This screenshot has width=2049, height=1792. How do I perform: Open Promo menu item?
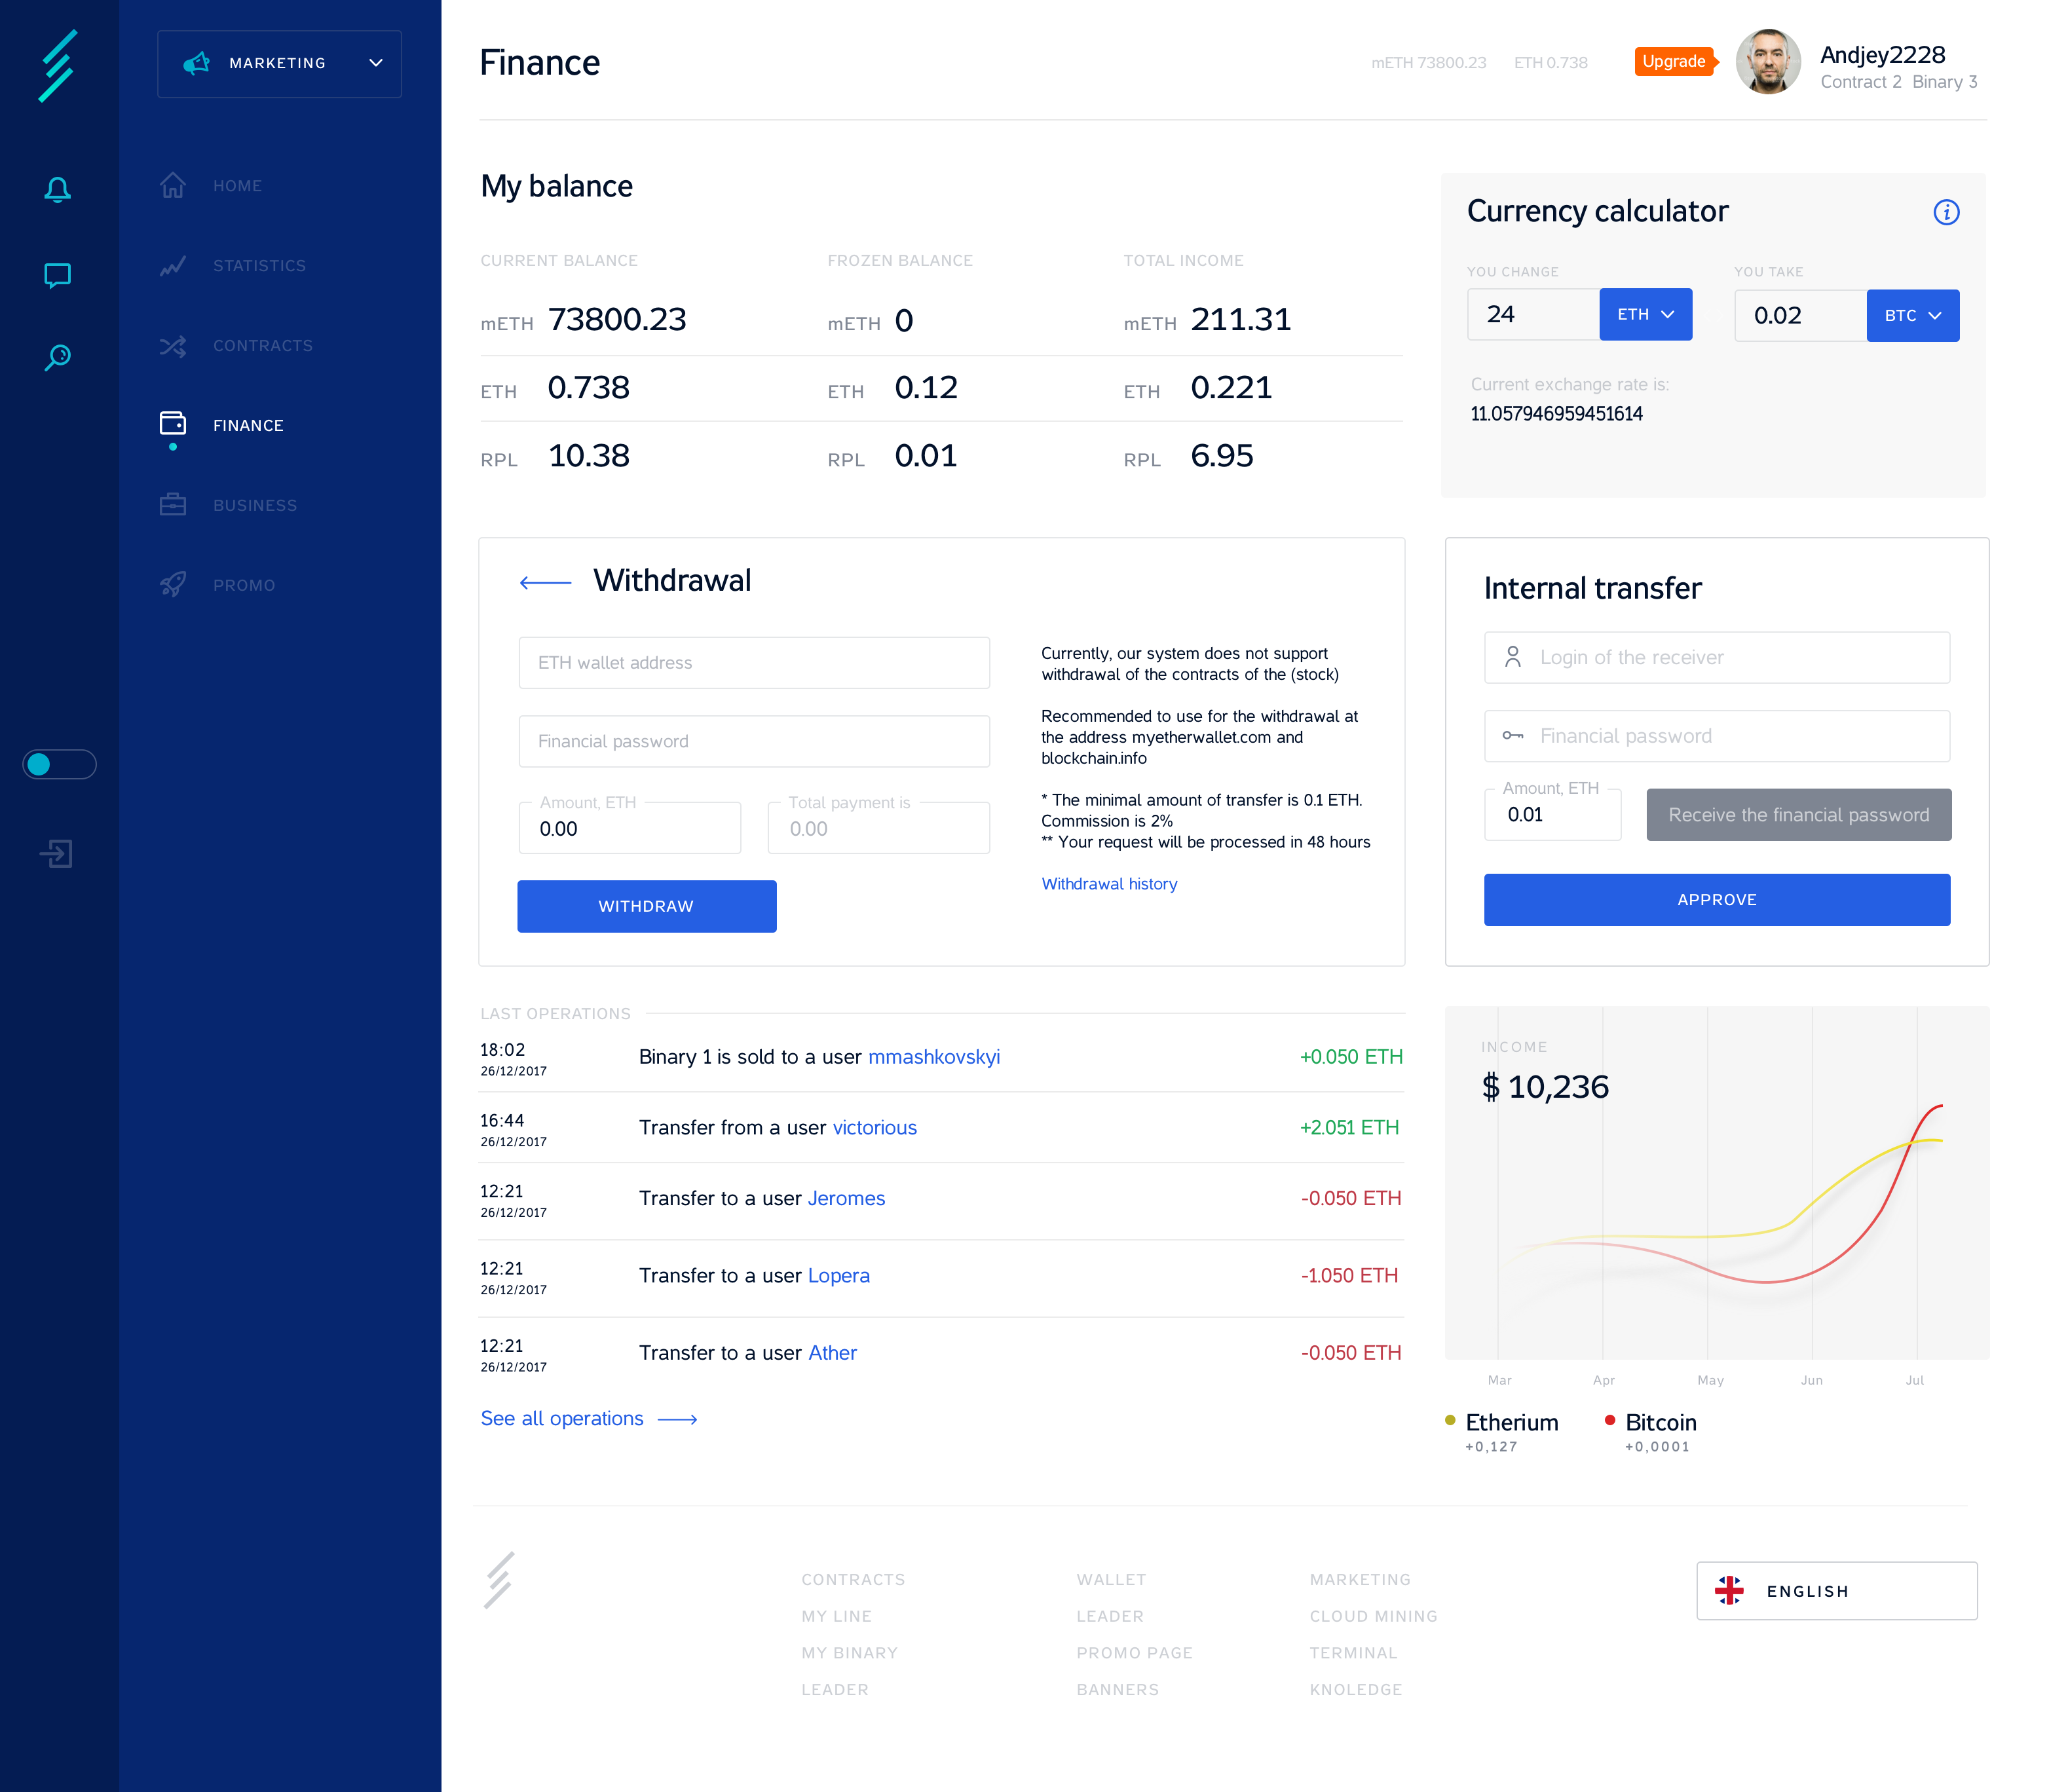coord(244,586)
